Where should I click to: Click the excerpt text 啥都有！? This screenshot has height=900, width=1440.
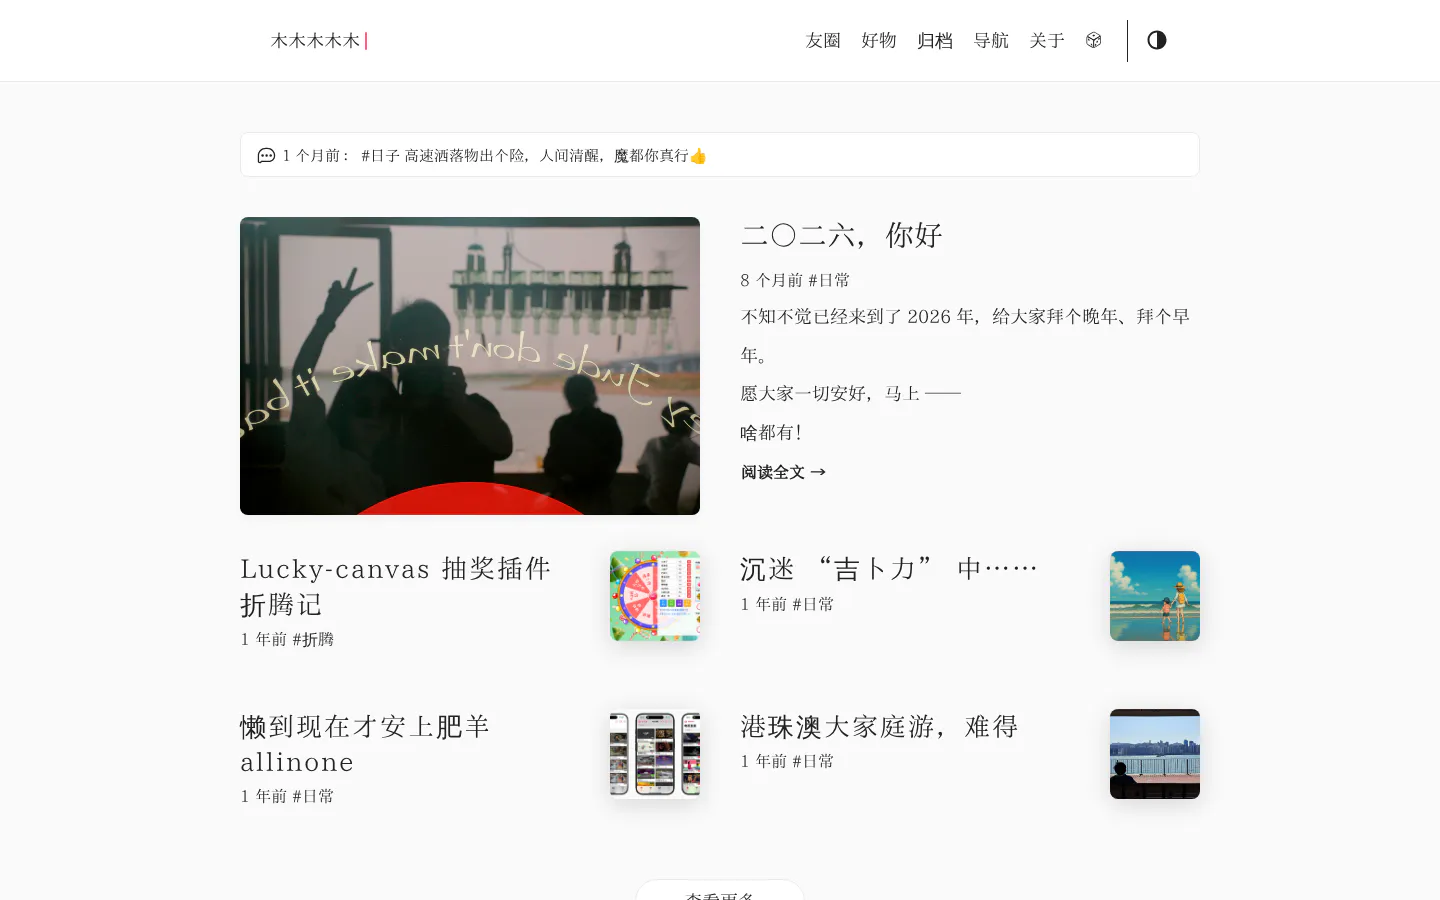point(771,432)
